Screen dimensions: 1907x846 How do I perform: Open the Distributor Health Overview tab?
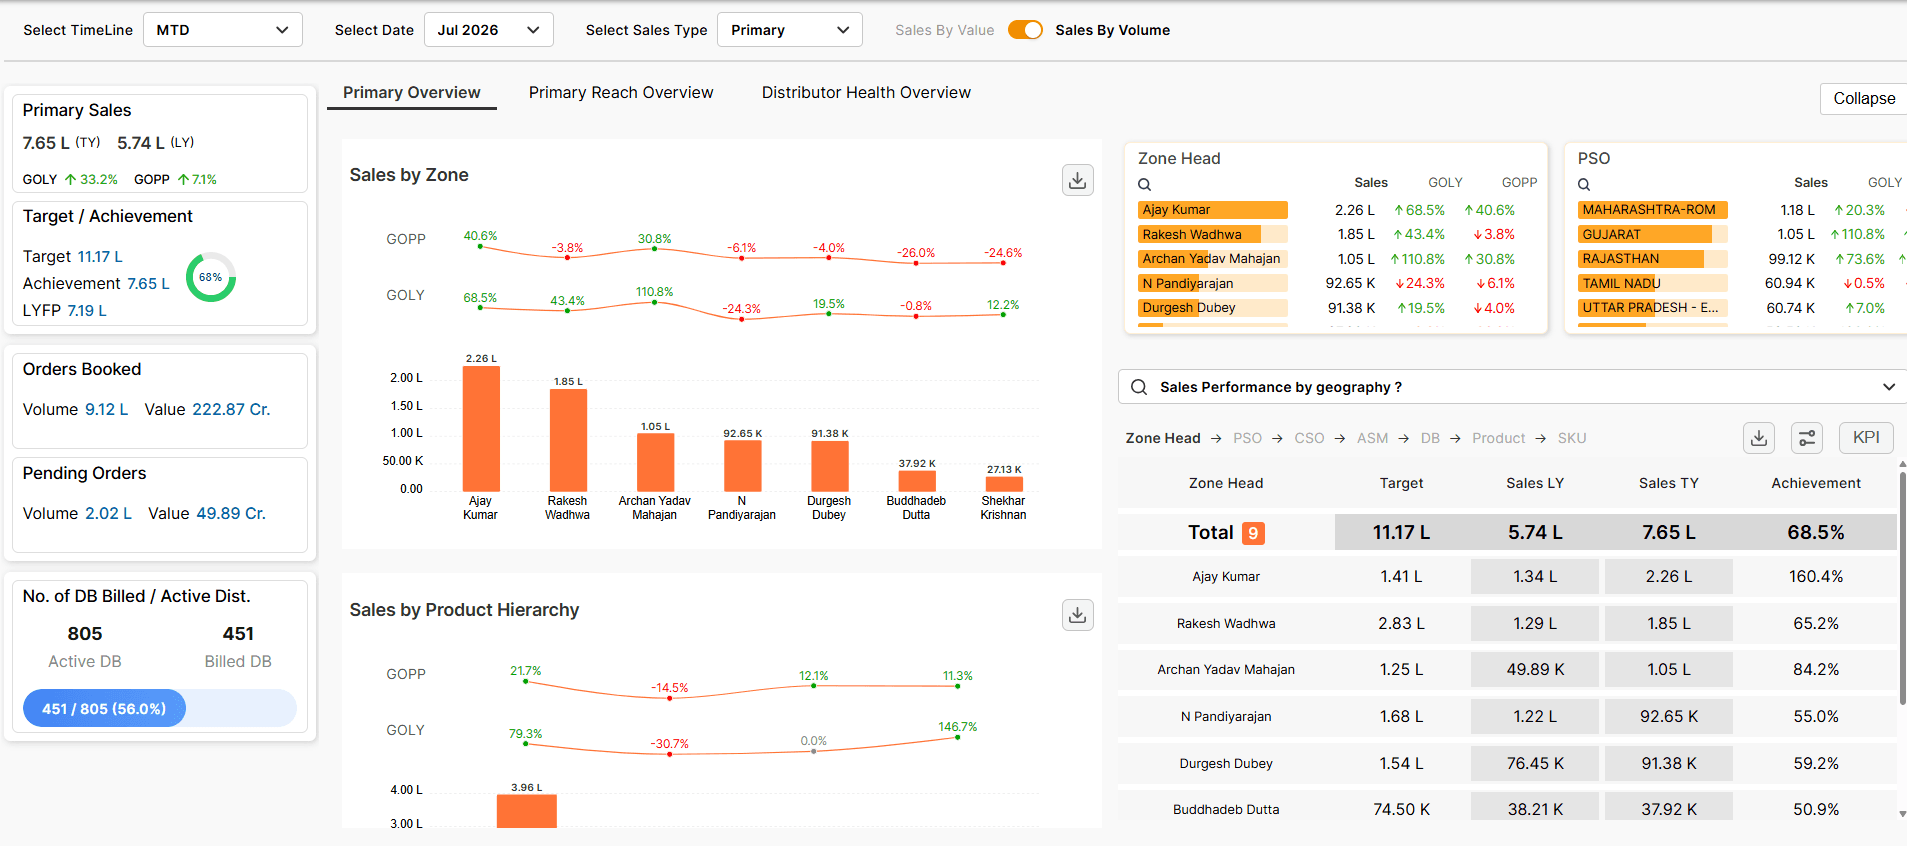(866, 93)
